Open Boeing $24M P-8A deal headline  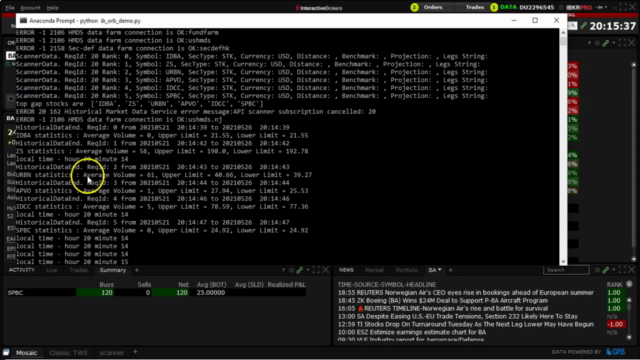point(443,300)
